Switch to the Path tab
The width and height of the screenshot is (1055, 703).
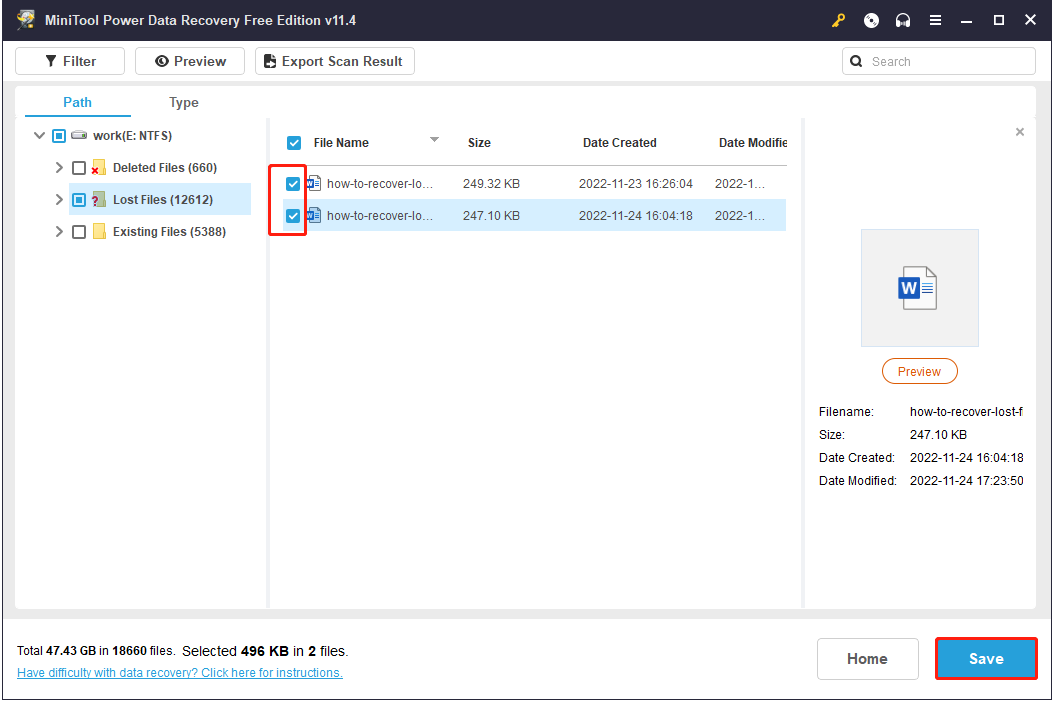77,102
